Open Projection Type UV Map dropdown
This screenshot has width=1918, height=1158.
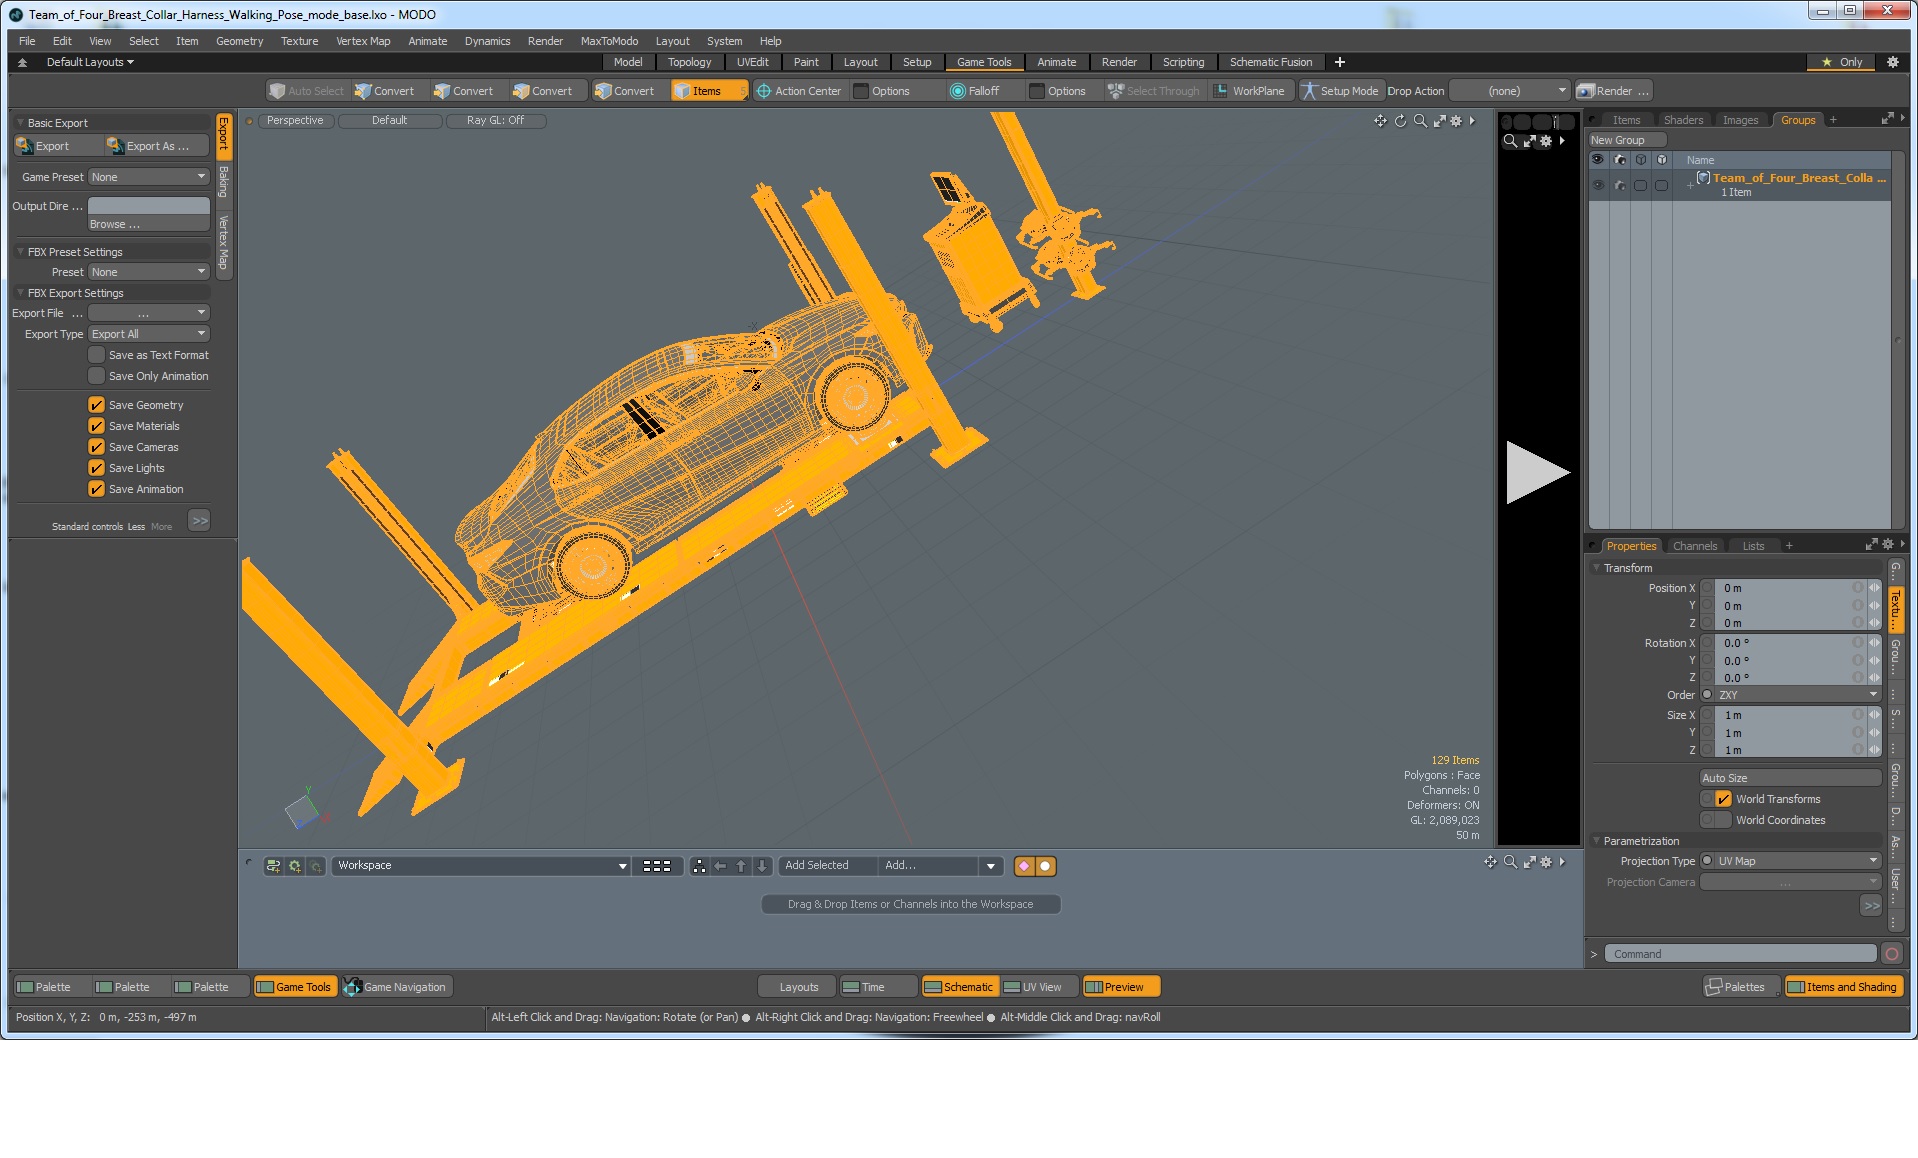pyautogui.click(x=1798, y=861)
